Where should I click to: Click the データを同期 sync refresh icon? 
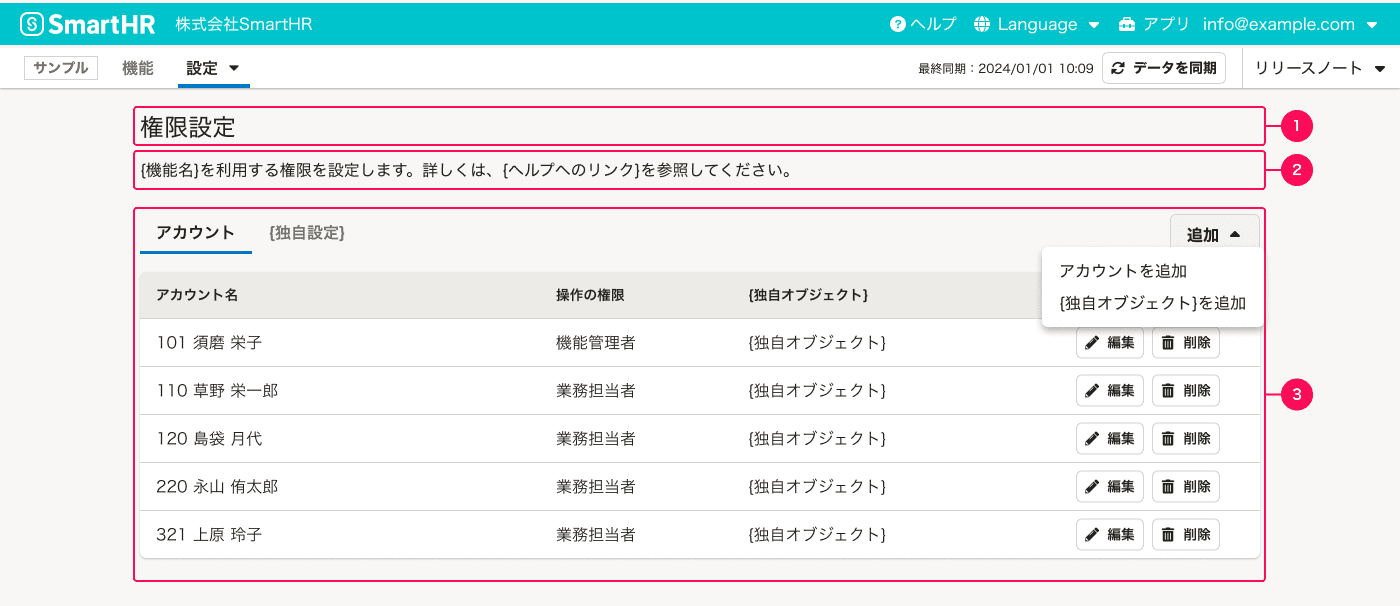(x=1117, y=67)
